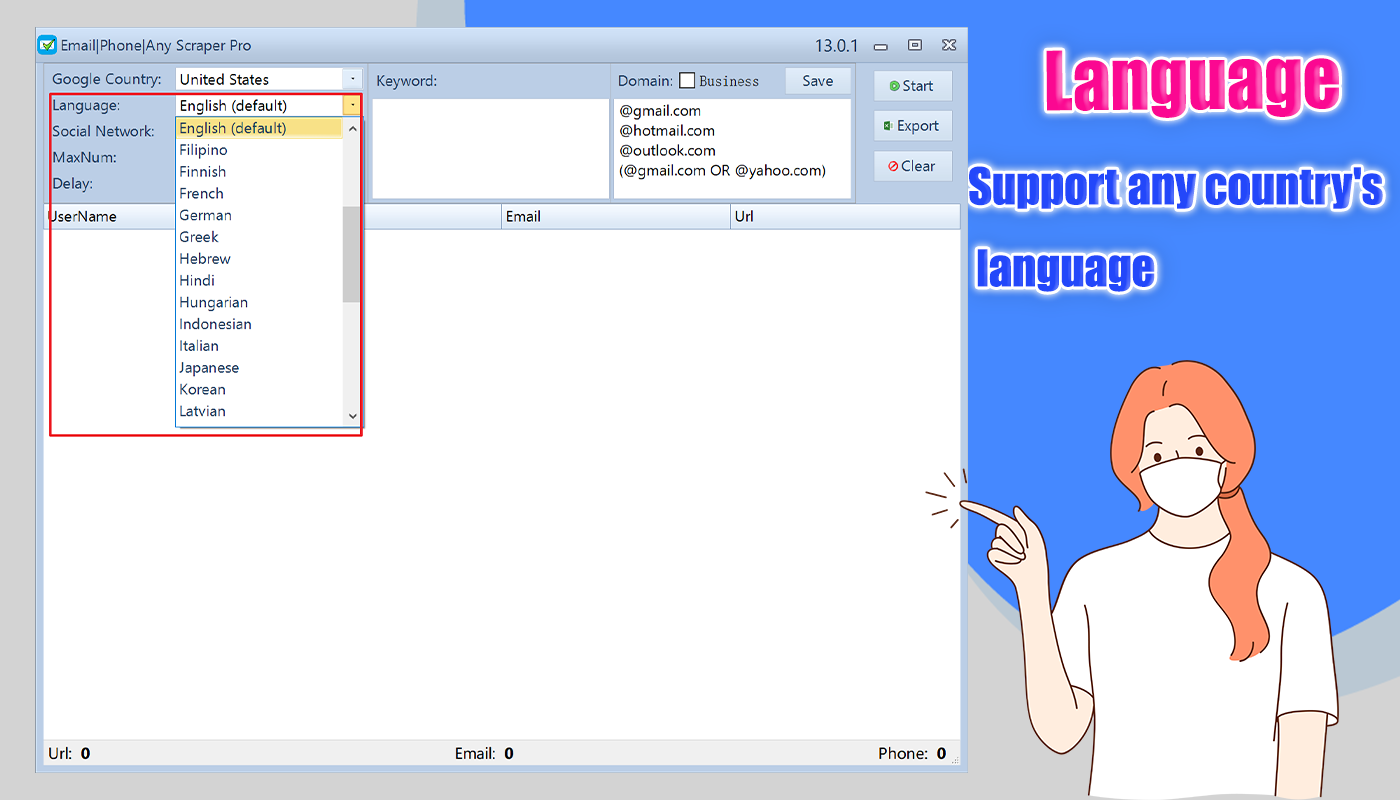Open the Google Country dropdown
This screenshot has width=1400, height=800.
(x=352, y=79)
